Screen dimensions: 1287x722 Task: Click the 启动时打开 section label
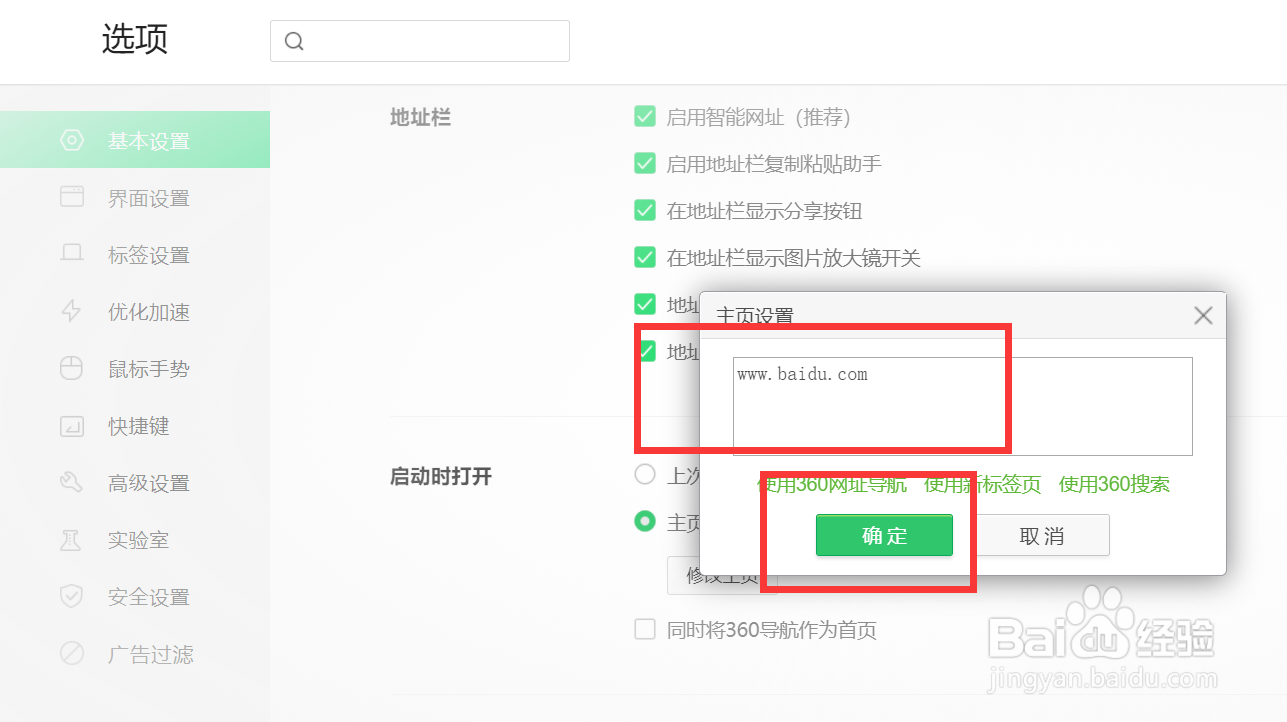point(441,476)
